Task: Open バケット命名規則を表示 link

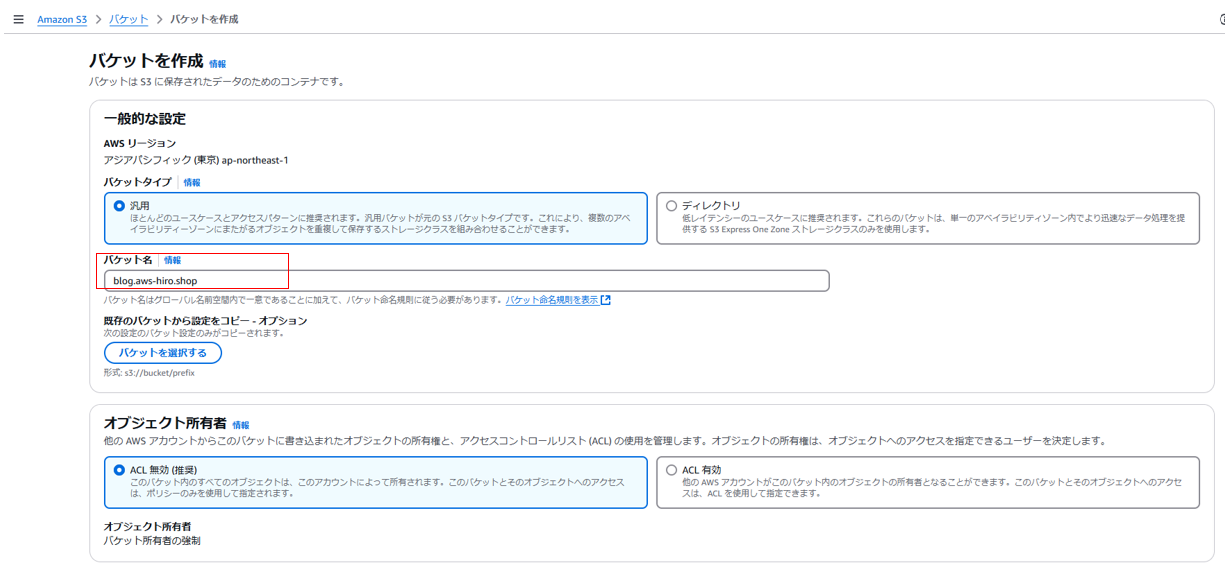Action: click(x=552, y=300)
